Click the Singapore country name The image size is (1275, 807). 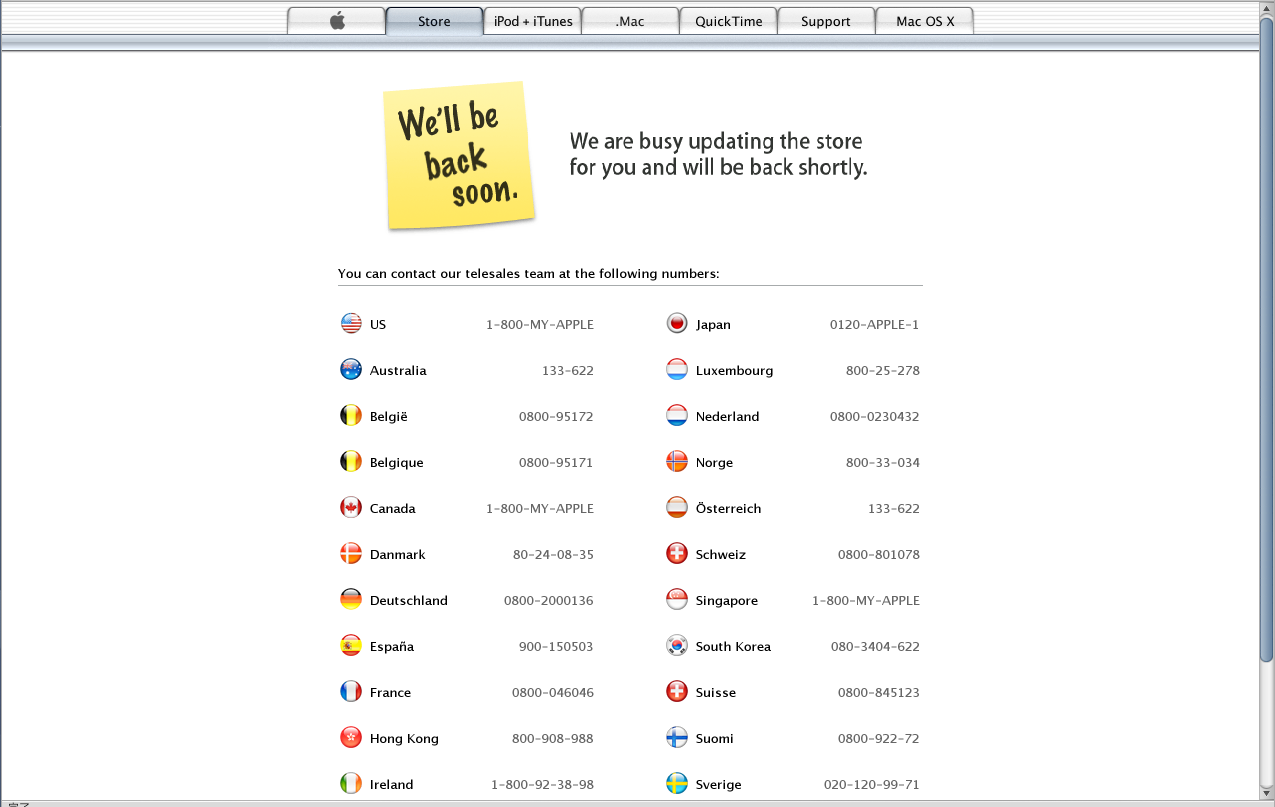pyautogui.click(x=727, y=601)
